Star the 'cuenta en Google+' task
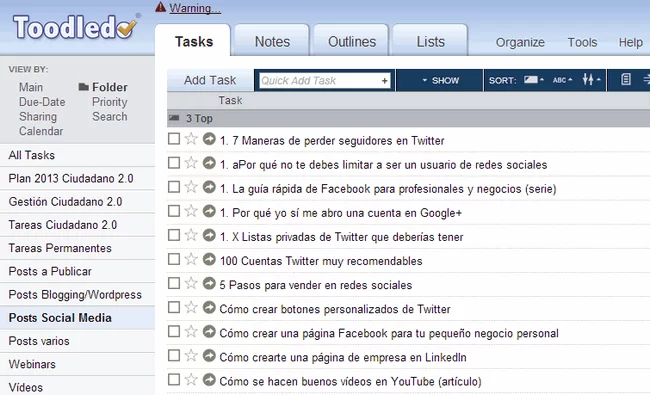This screenshot has height=395, width=650. [x=191, y=211]
